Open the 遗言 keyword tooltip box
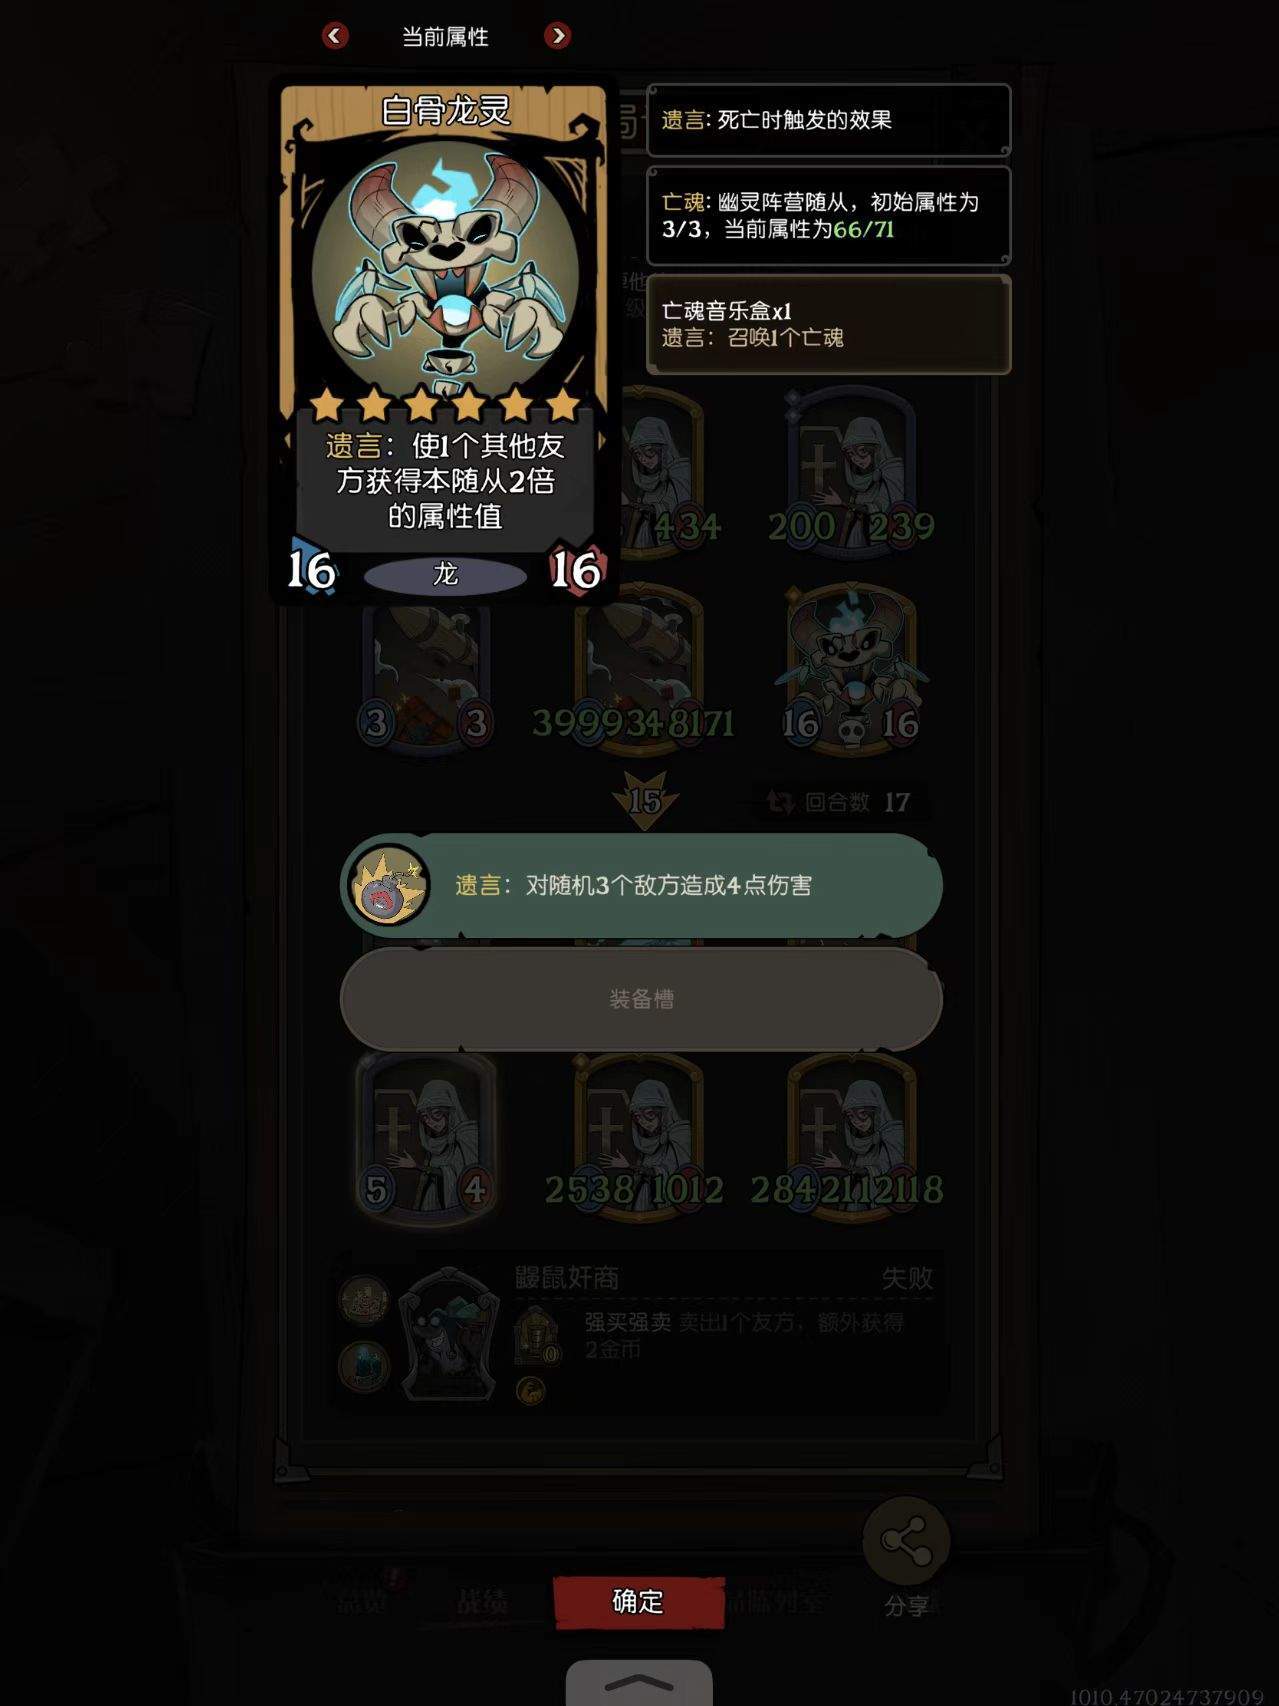 (829, 120)
